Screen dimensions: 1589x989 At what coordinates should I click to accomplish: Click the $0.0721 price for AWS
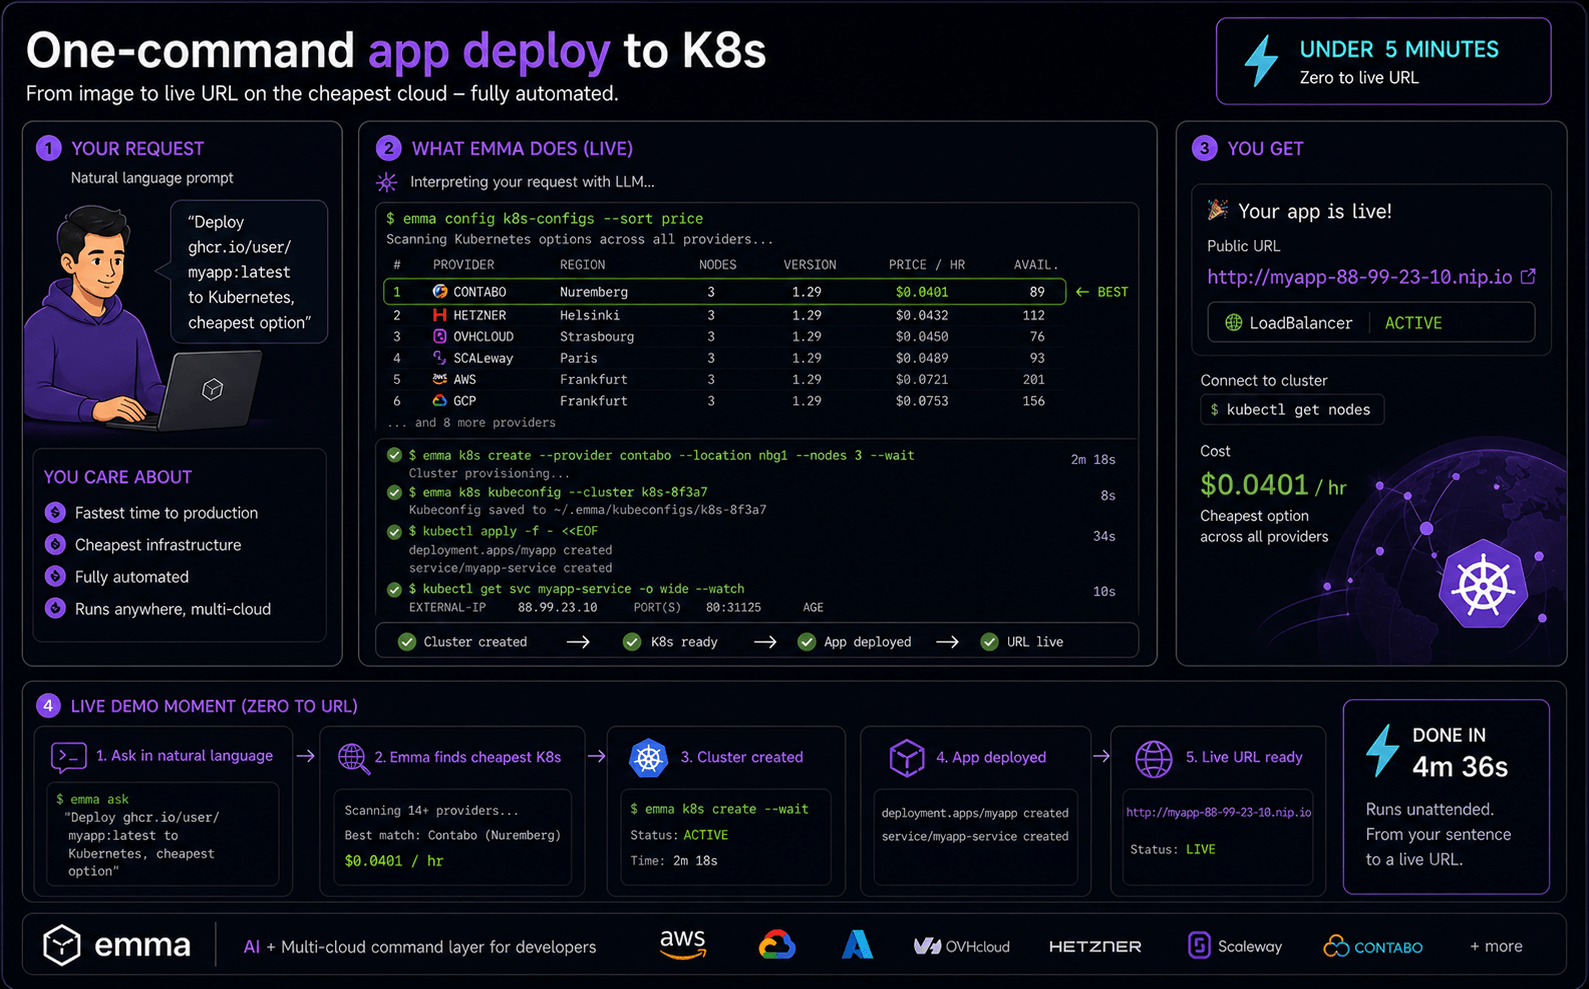(x=922, y=379)
